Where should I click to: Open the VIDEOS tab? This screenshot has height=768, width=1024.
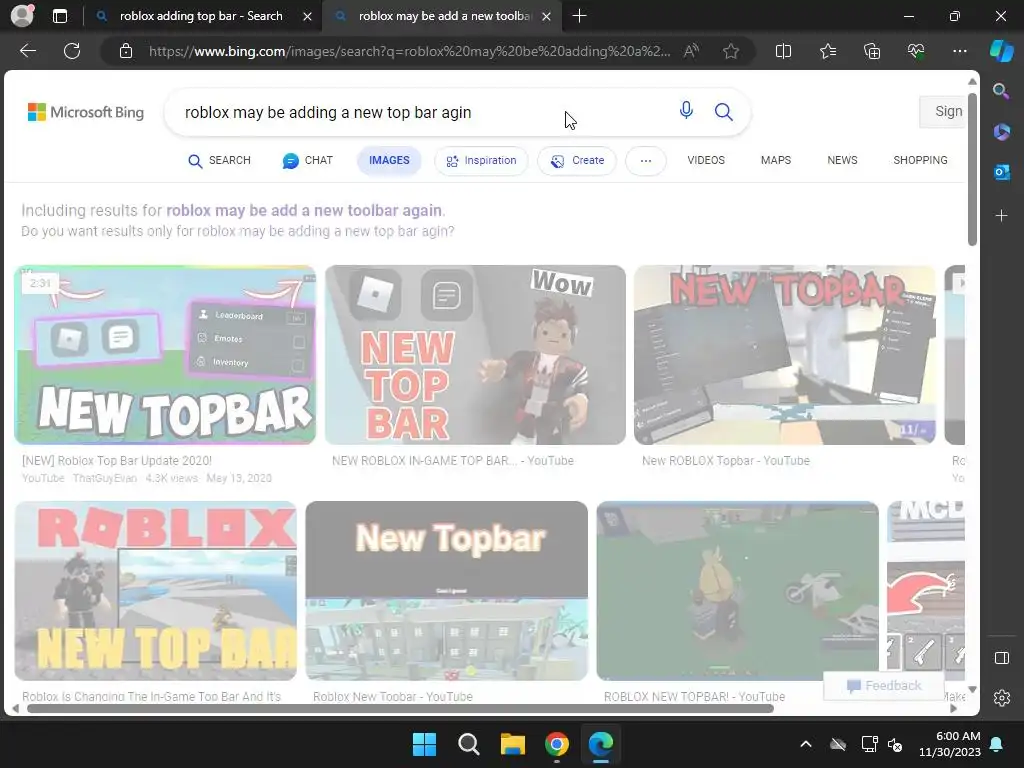pyautogui.click(x=706, y=161)
